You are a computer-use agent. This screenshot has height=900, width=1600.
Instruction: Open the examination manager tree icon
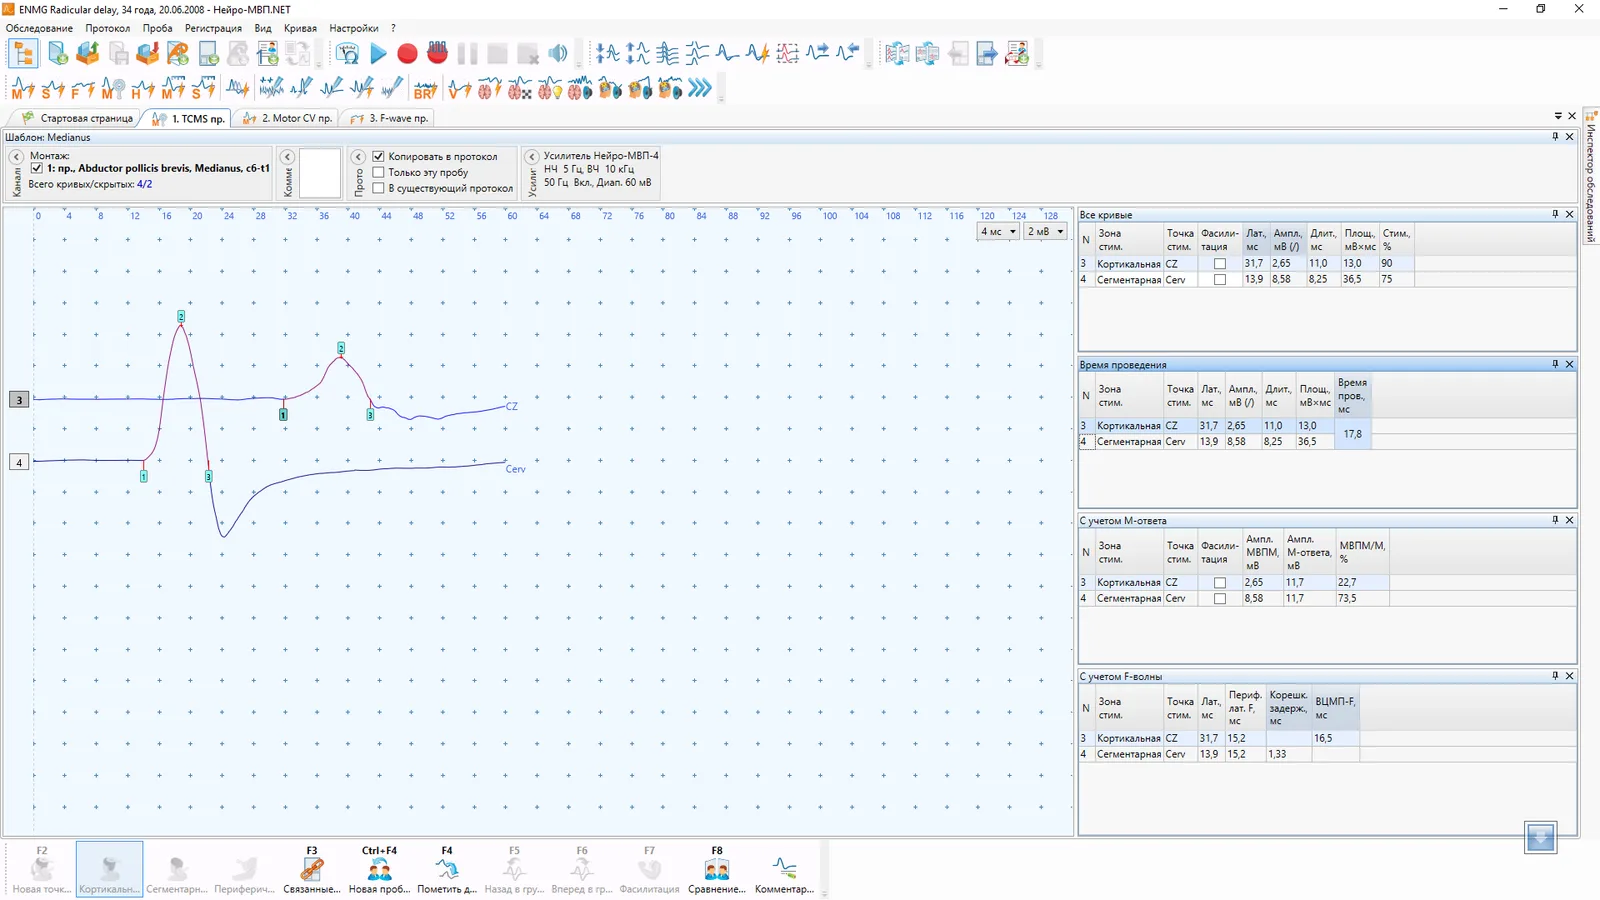[x=23, y=54]
